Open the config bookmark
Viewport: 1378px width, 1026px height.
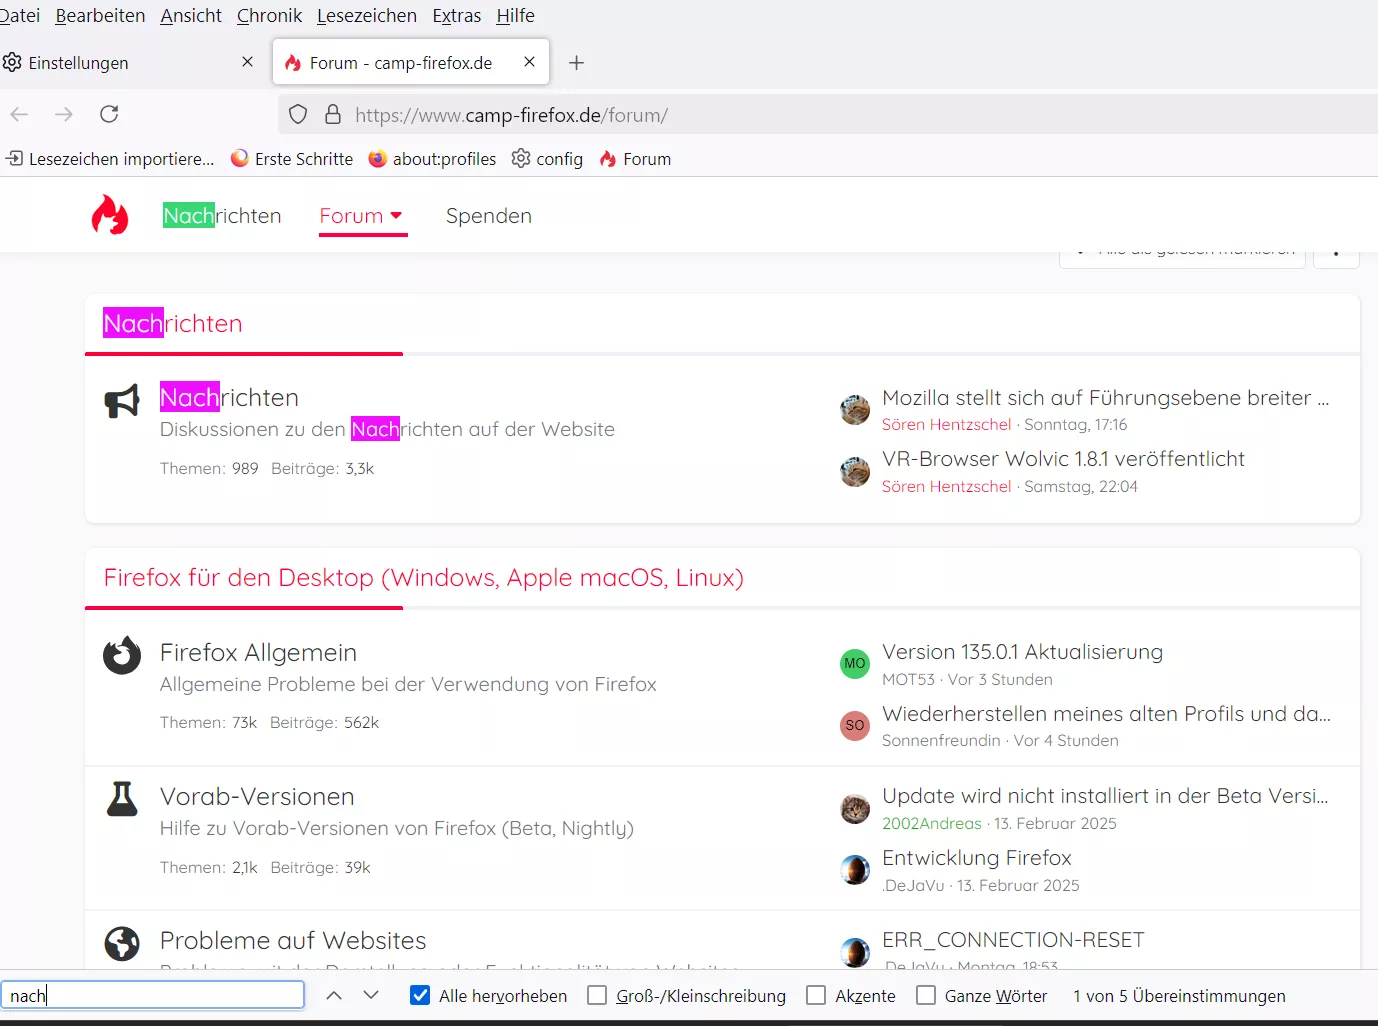point(547,159)
